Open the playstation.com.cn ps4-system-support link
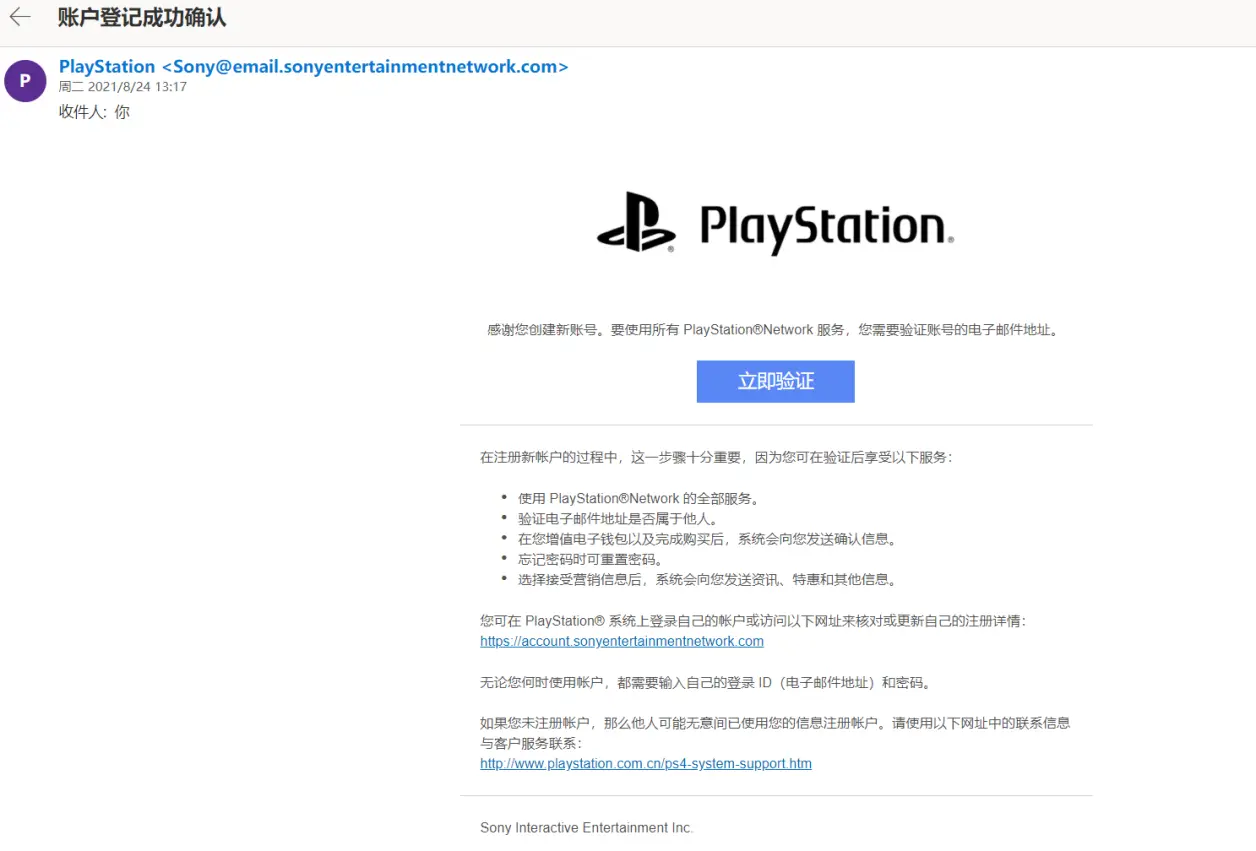 tap(645, 763)
